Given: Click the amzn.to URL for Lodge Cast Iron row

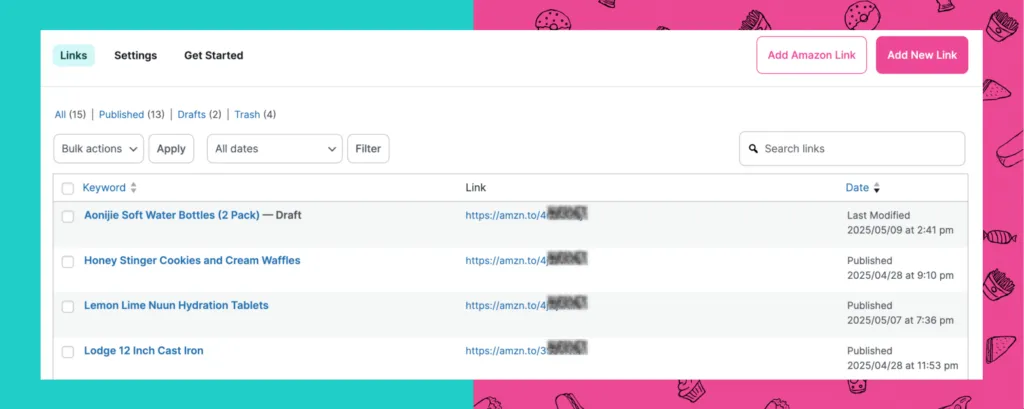Looking at the screenshot, I should tap(526, 350).
